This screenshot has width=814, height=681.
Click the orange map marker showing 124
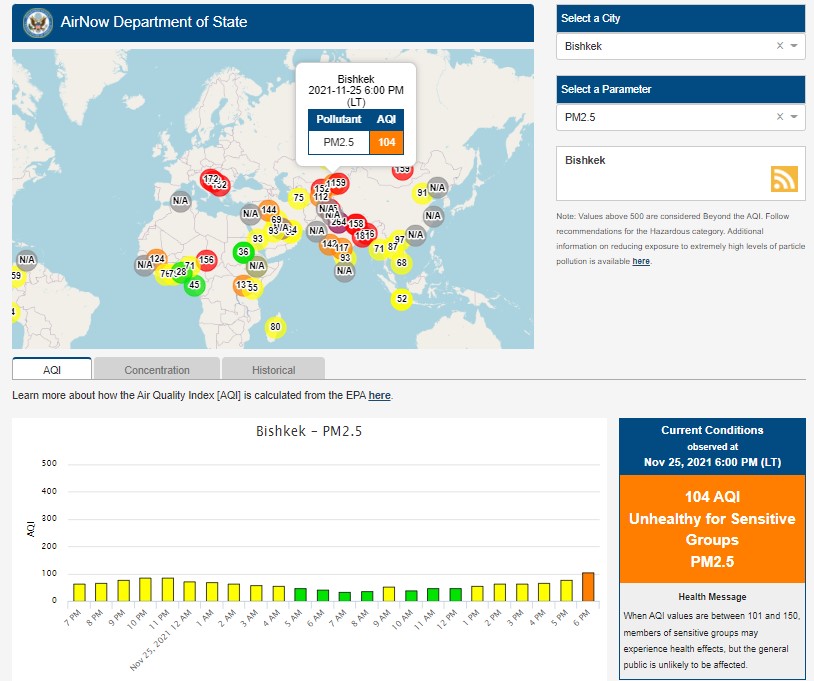coord(156,260)
